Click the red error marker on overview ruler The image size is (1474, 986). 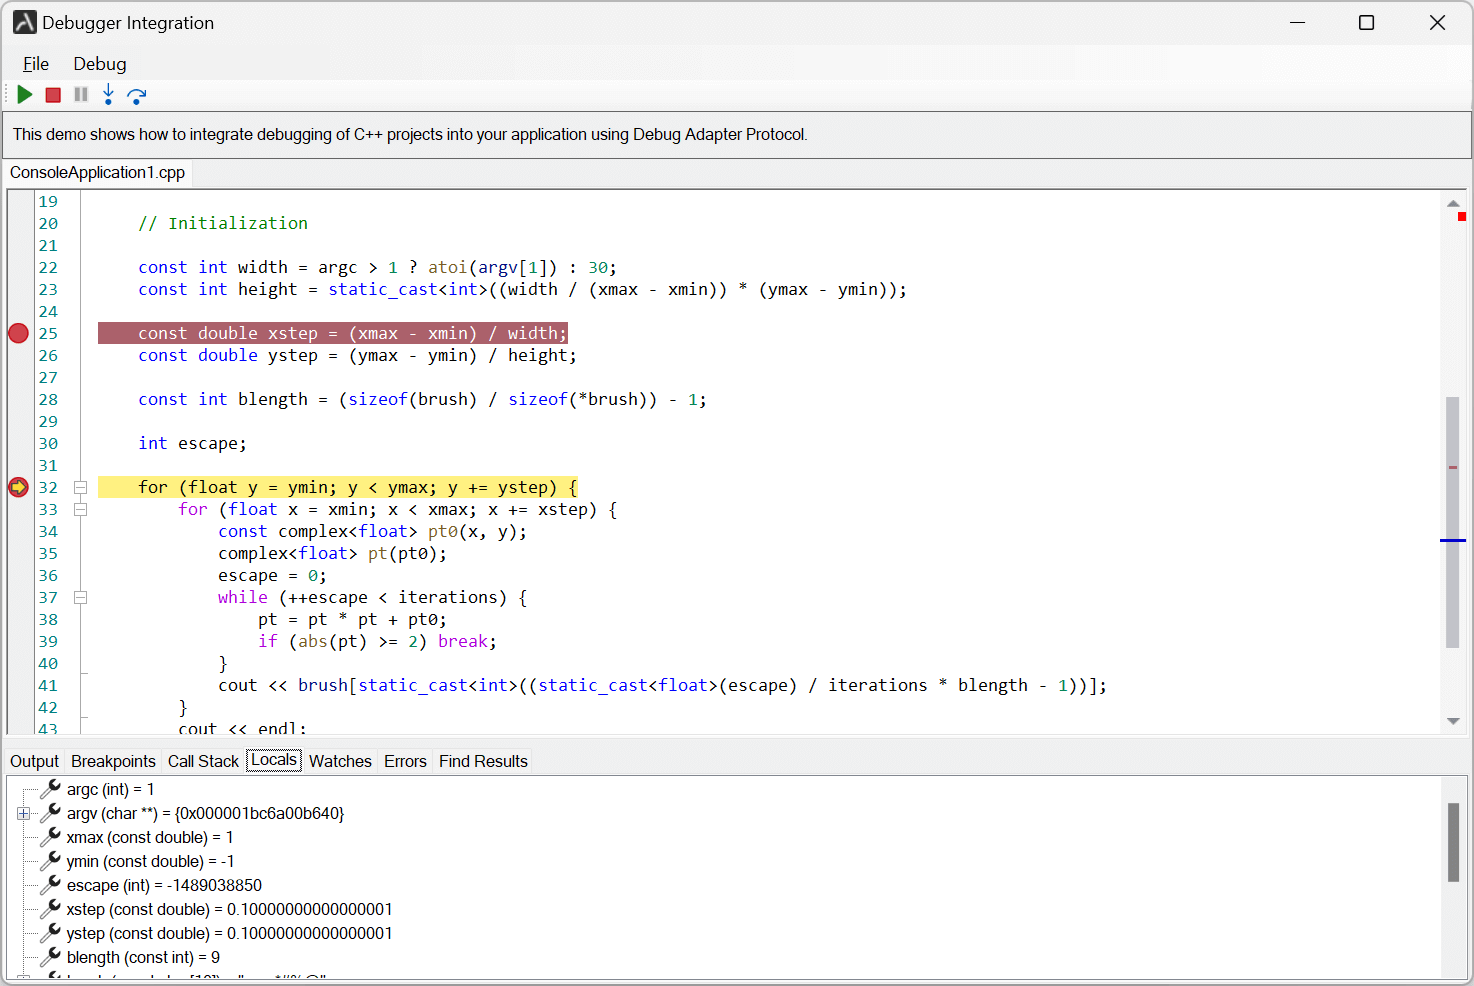coord(1462,217)
